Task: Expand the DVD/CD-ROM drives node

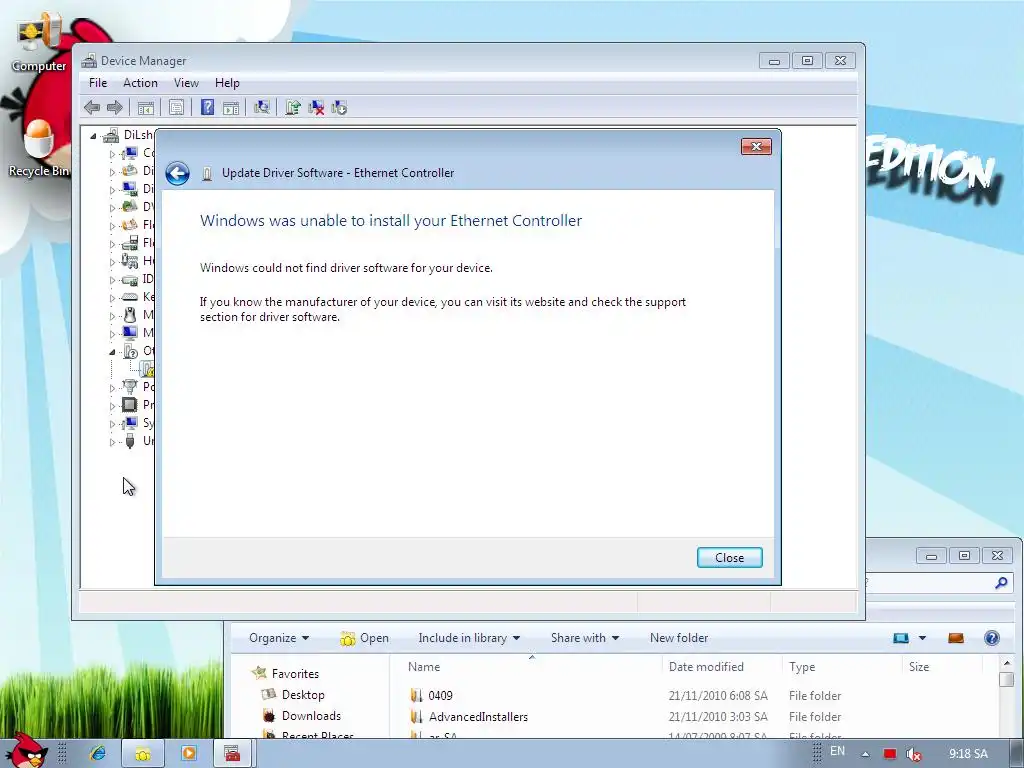Action: pos(112,208)
